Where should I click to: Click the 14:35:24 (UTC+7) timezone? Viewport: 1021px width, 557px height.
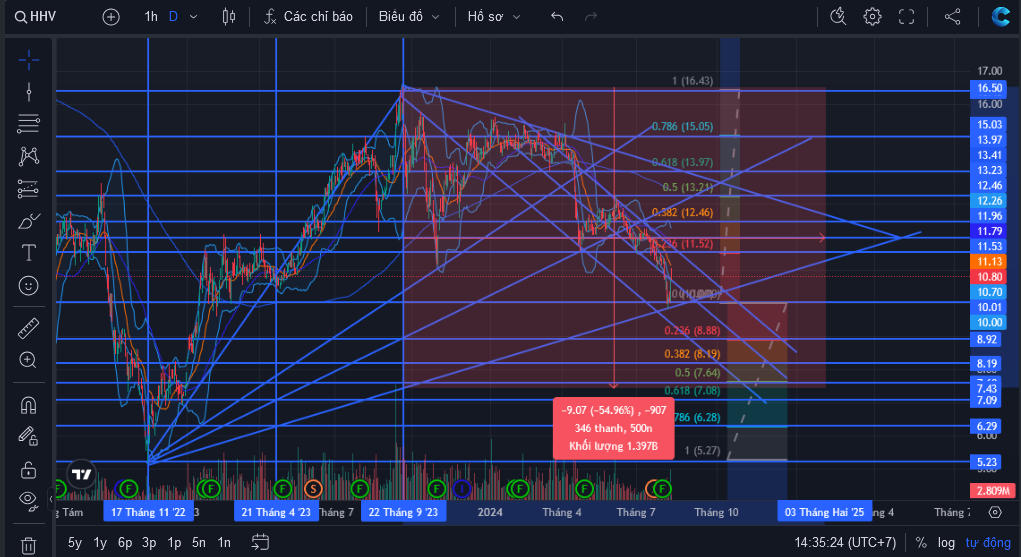[x=845, y=543]
